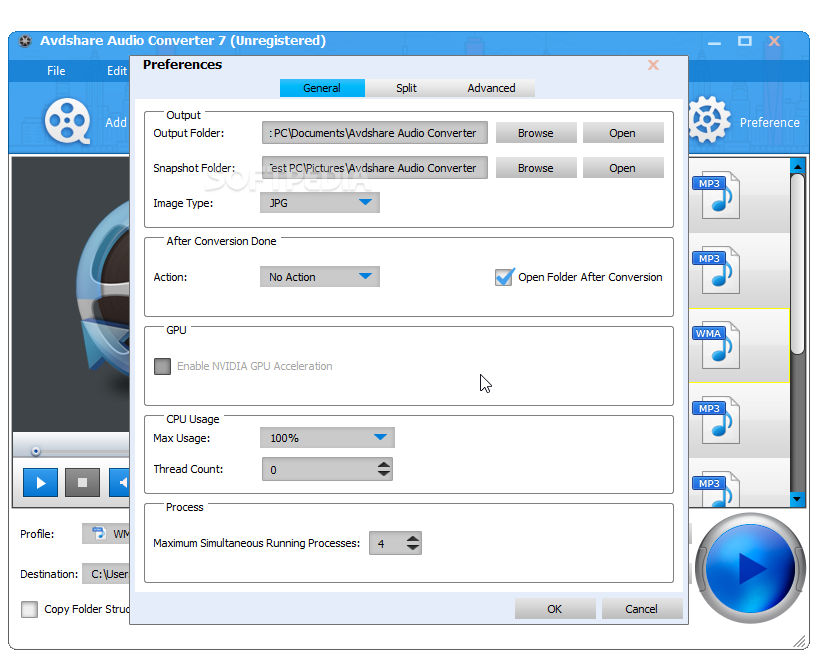
Task: Open the Image Type JPG dropdown
Action: tap(320, 202)
